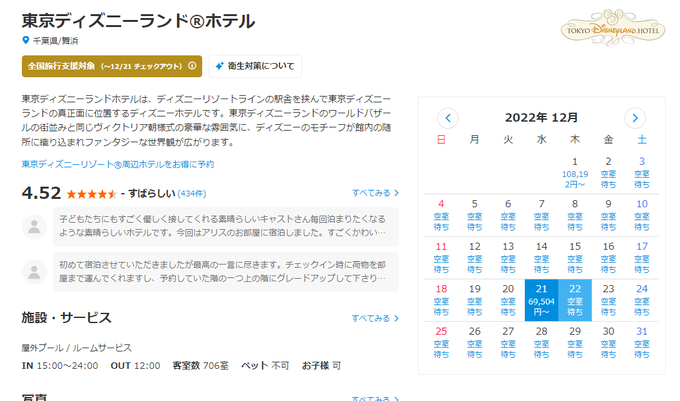
Task: Open 東京ディズニーリゾート周辺ホテルをお得に予約 link
Action: point(118,164)
